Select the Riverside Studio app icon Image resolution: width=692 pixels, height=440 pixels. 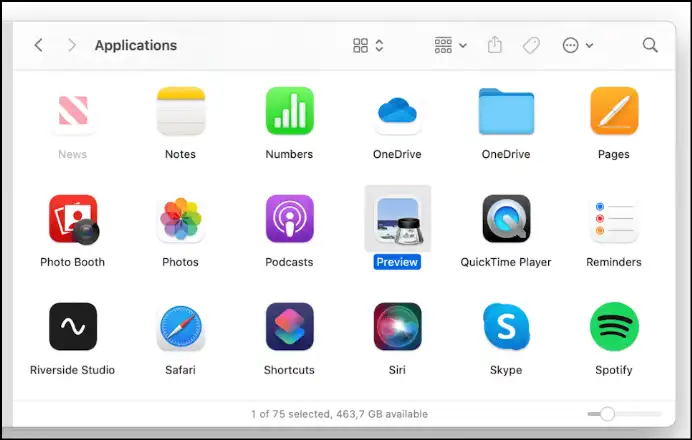coord(73,327)
